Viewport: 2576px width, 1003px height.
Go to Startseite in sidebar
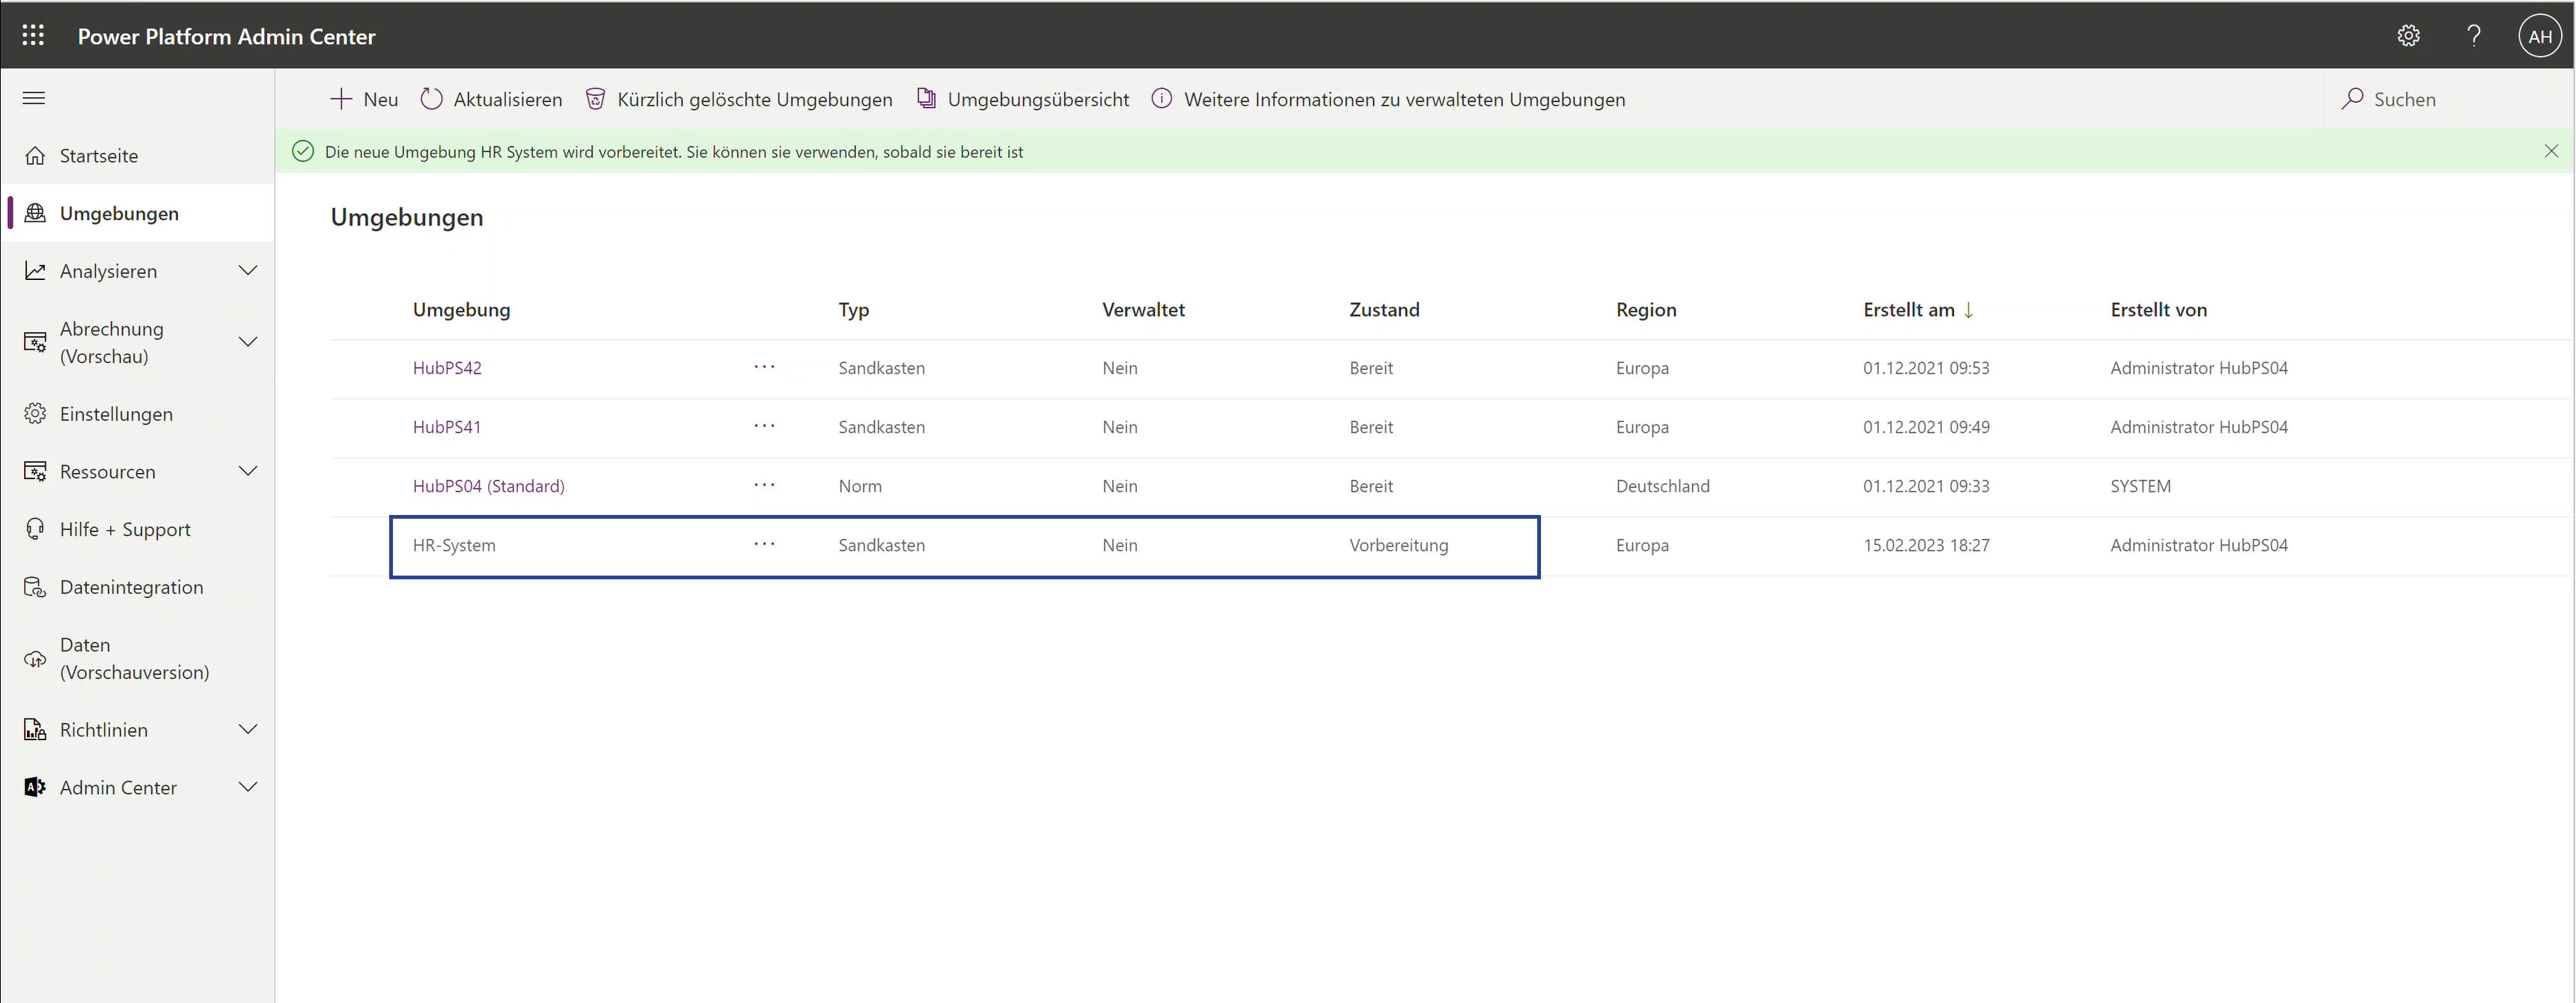(x=98, y=156)
